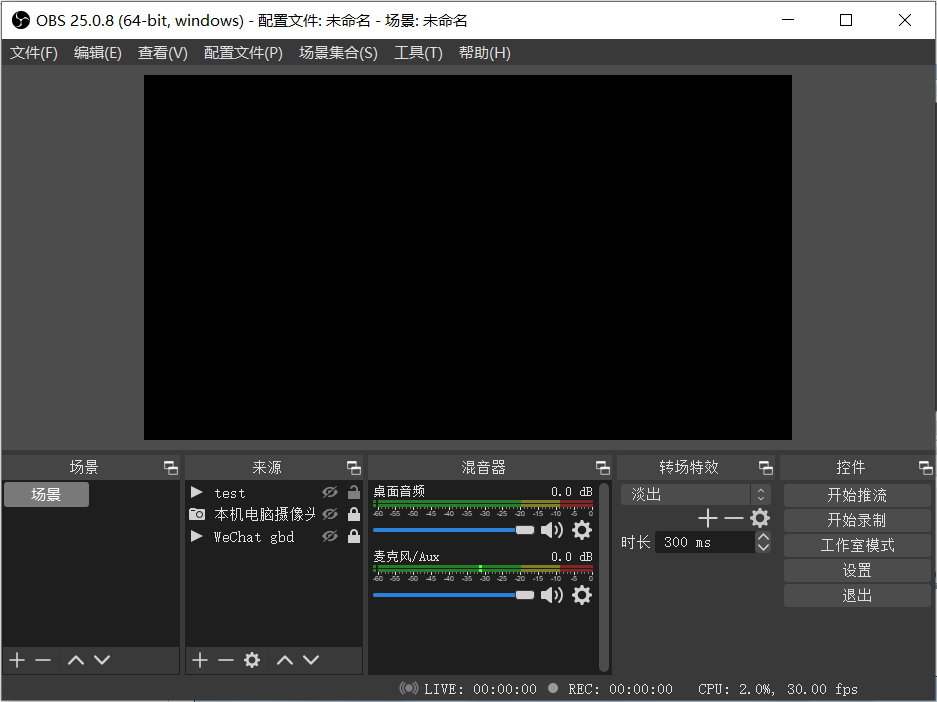The image size is (937, 702).
Task: Open 设置 settings button
Action: 857,571
